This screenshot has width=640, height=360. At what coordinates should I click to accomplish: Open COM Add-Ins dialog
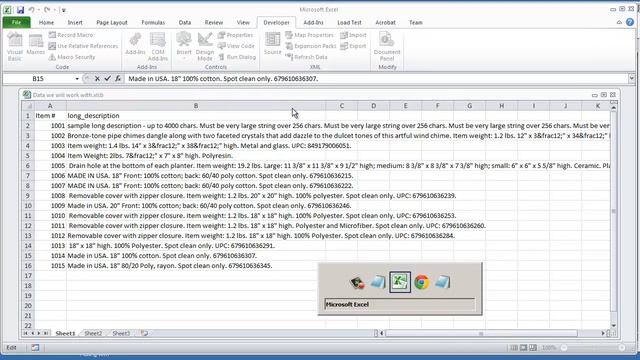tap(158, 47)
